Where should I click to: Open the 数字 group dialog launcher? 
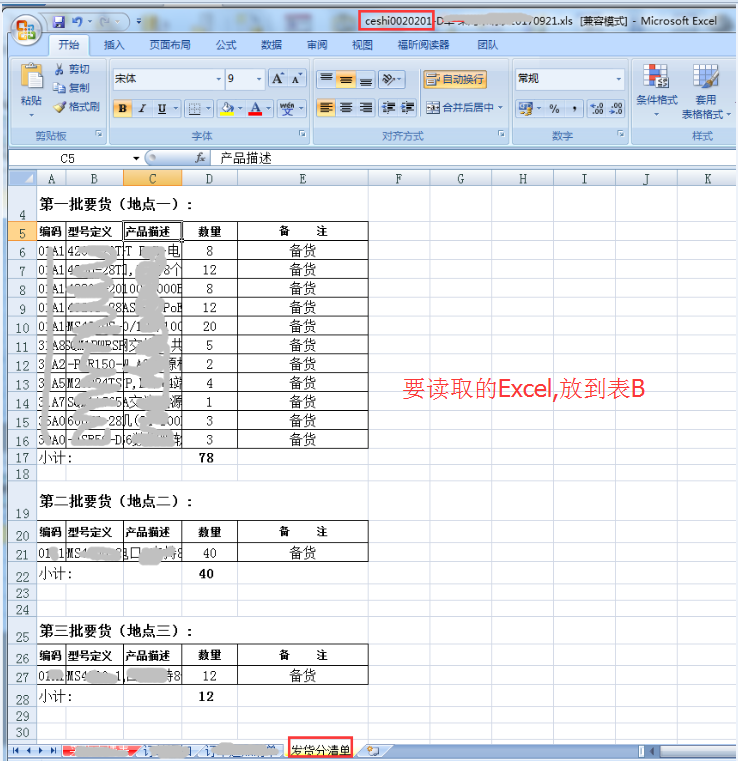[x=620, y=133]
